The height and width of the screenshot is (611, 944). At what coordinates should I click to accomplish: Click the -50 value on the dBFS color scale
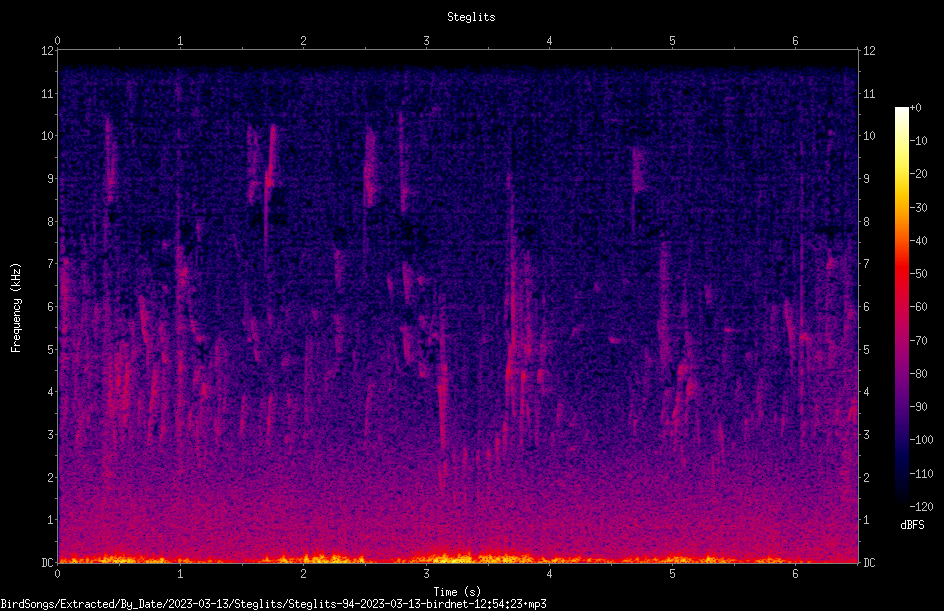click(919, 274)
